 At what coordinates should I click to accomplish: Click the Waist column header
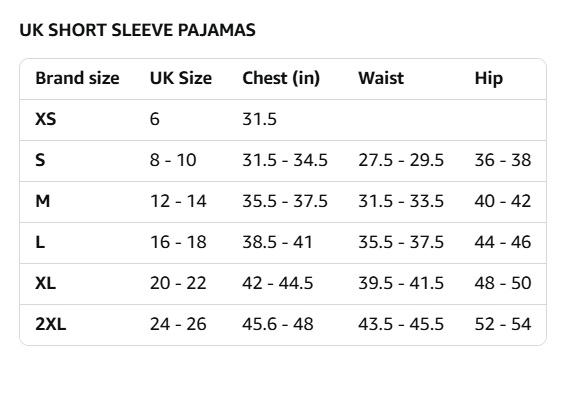tap(381, 78)
